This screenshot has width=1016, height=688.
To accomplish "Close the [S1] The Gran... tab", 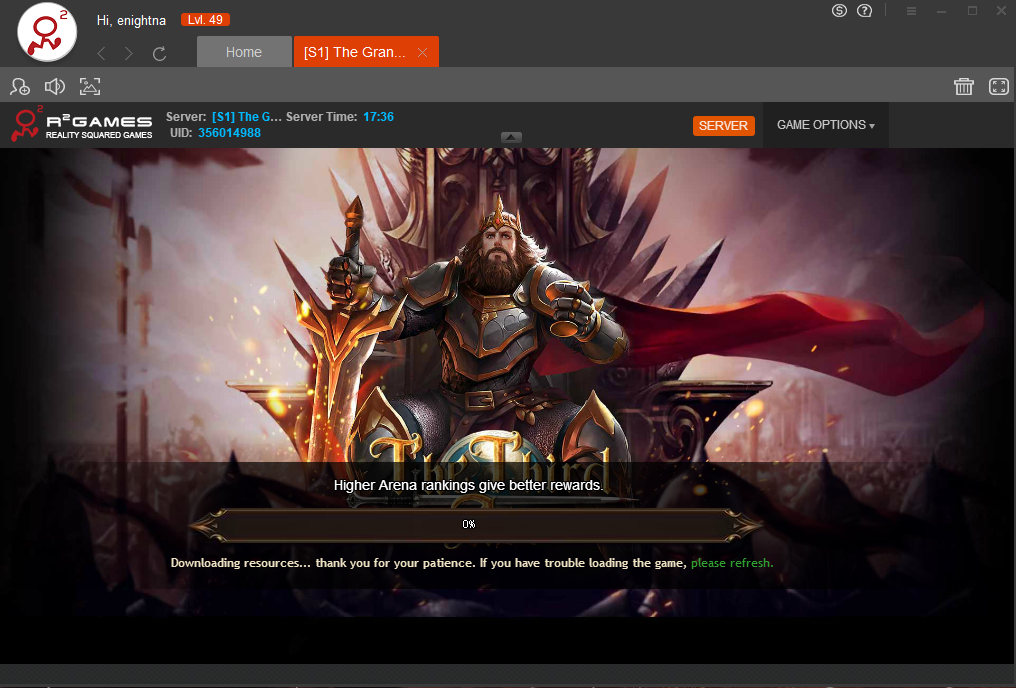I will [x=422, y=53].
